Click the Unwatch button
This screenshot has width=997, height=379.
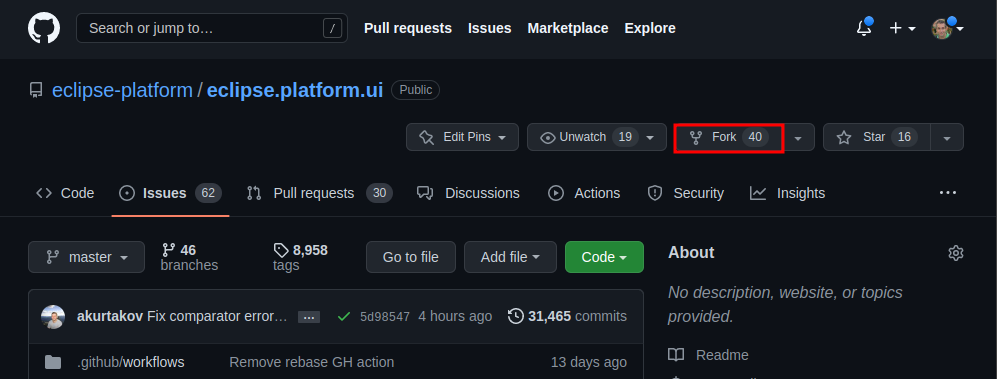tap(596, 137)
